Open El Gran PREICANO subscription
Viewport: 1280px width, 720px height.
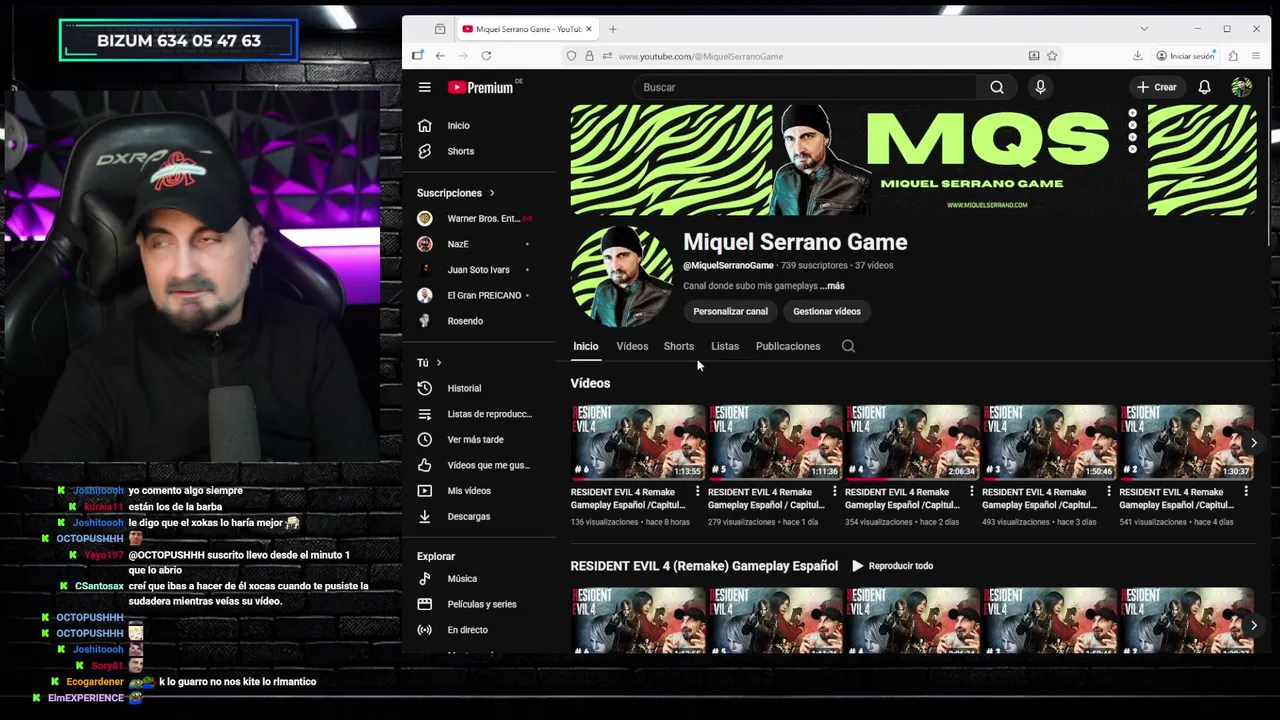486,295
